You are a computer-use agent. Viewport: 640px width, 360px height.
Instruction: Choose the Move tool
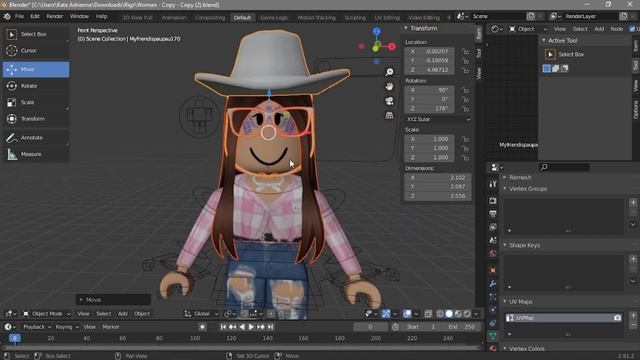[36, 69]
